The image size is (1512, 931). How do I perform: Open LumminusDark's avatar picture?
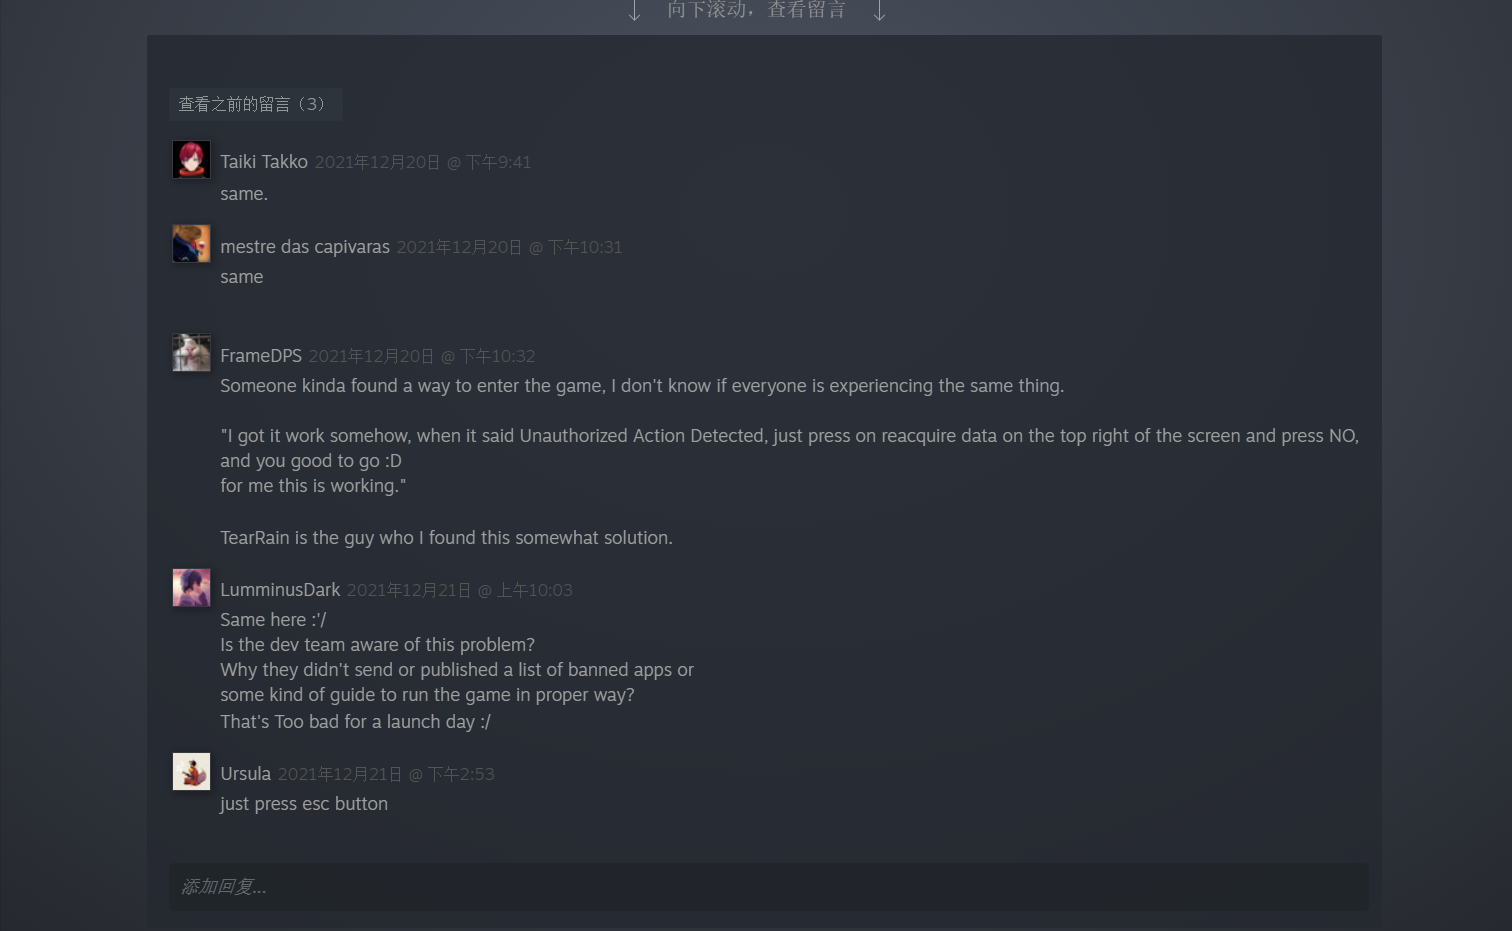pyautogui.click(x=191, y=588)
